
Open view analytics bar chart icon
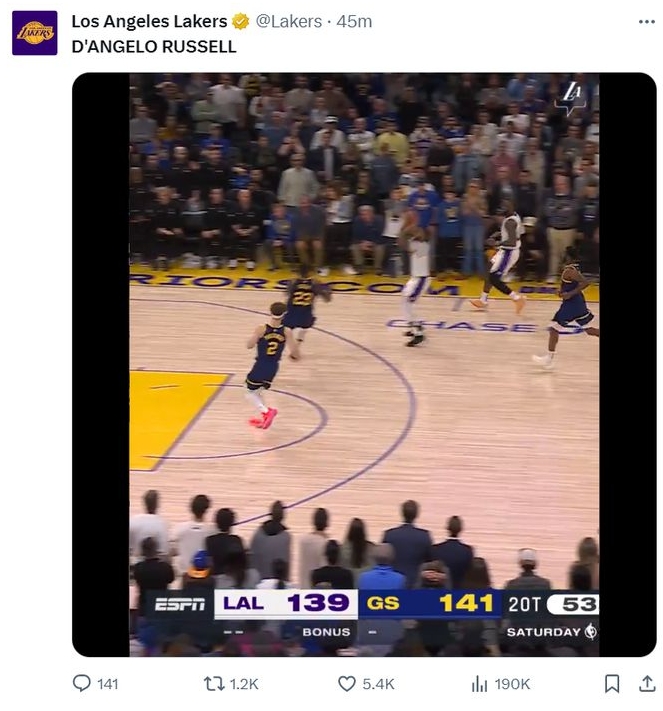point(479,683)
